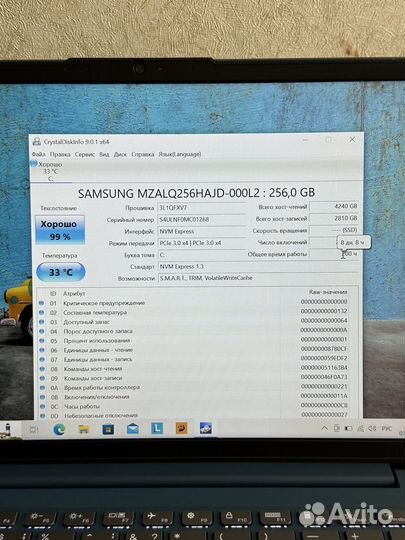Viewport: 405px width, 540px height.
Task: Click the status dot for attribute 04
Action: tap(42, 331)
